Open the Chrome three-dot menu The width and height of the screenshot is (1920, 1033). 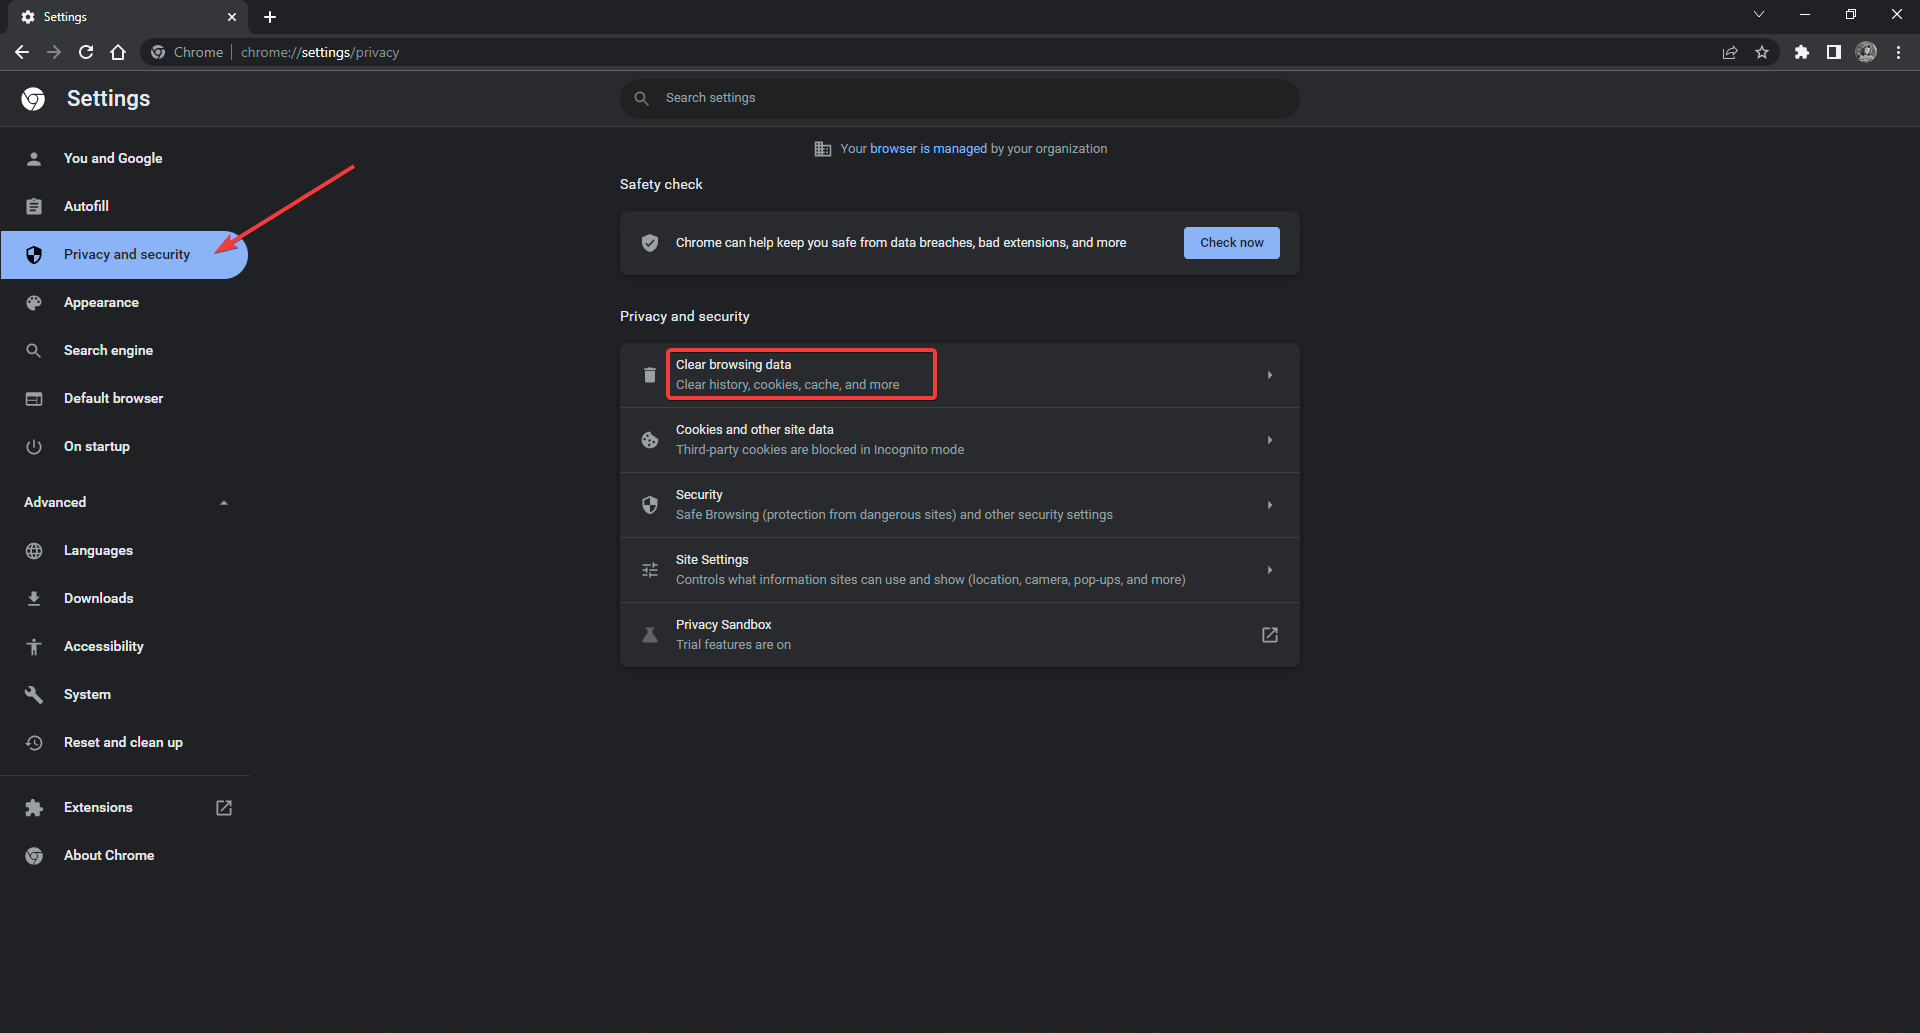pyautogui.click(x=1898, y=52)
